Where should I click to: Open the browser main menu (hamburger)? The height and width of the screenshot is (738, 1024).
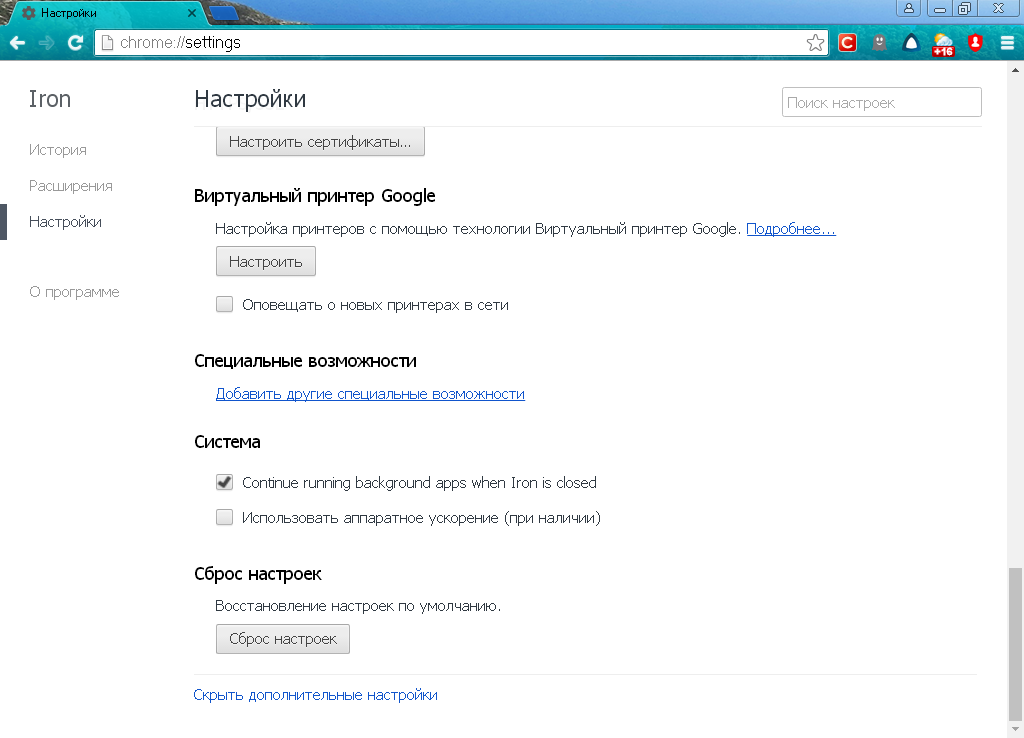[x=1007, y=43]
